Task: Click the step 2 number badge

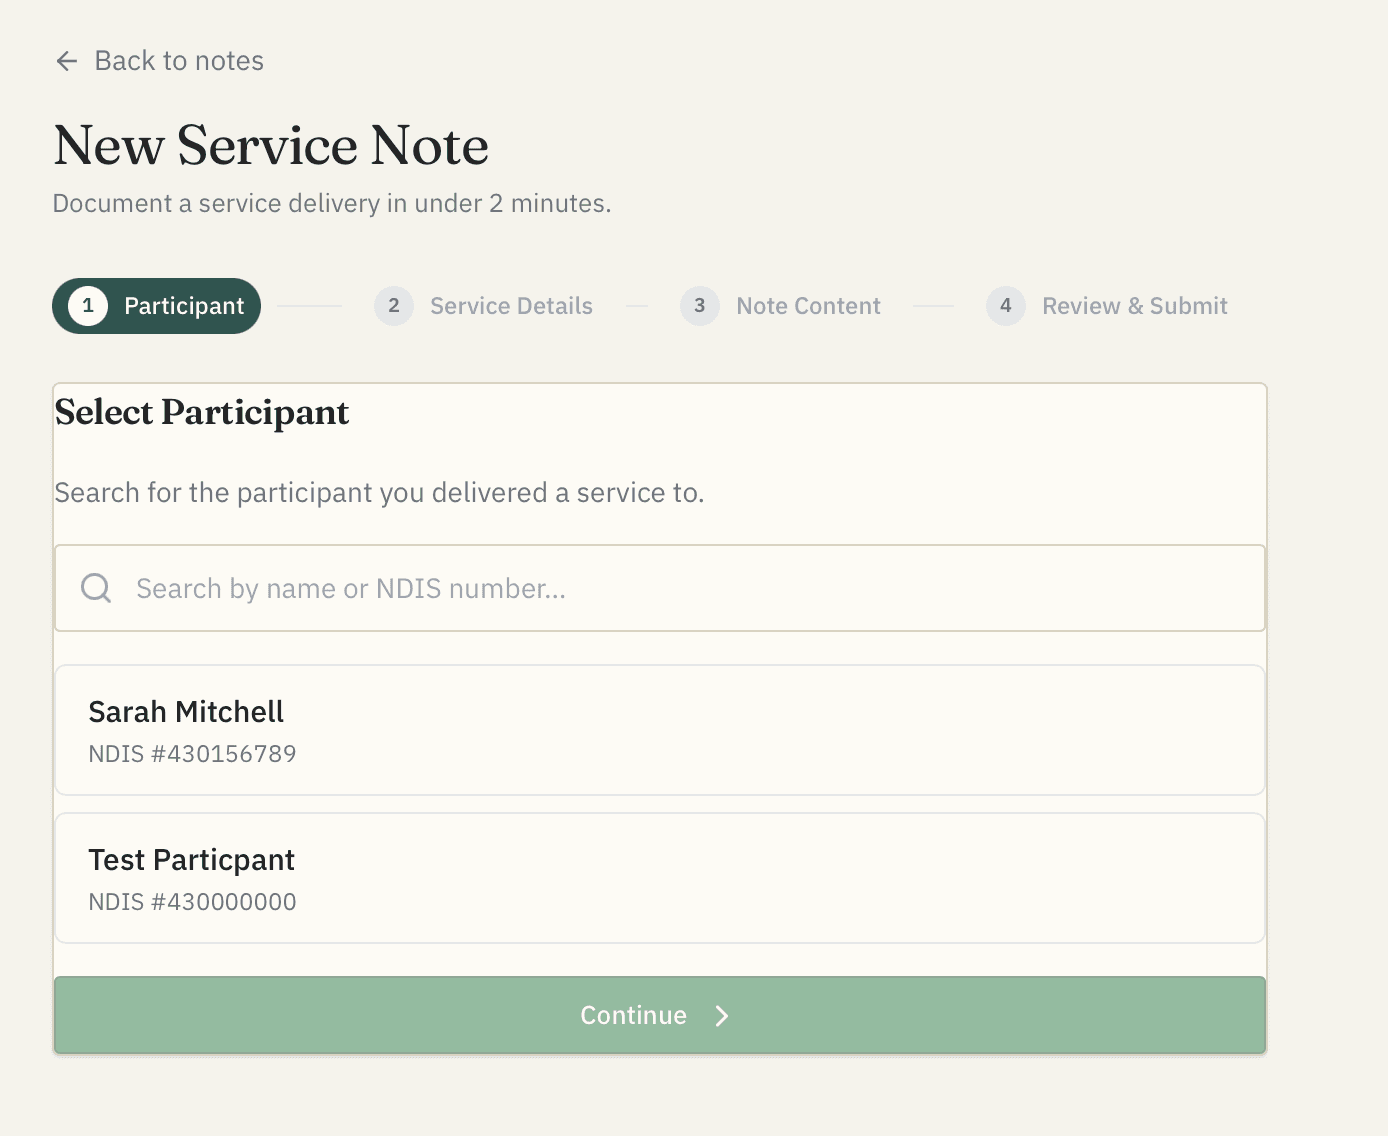Action: pyautogui.click(x=394, y=306)
